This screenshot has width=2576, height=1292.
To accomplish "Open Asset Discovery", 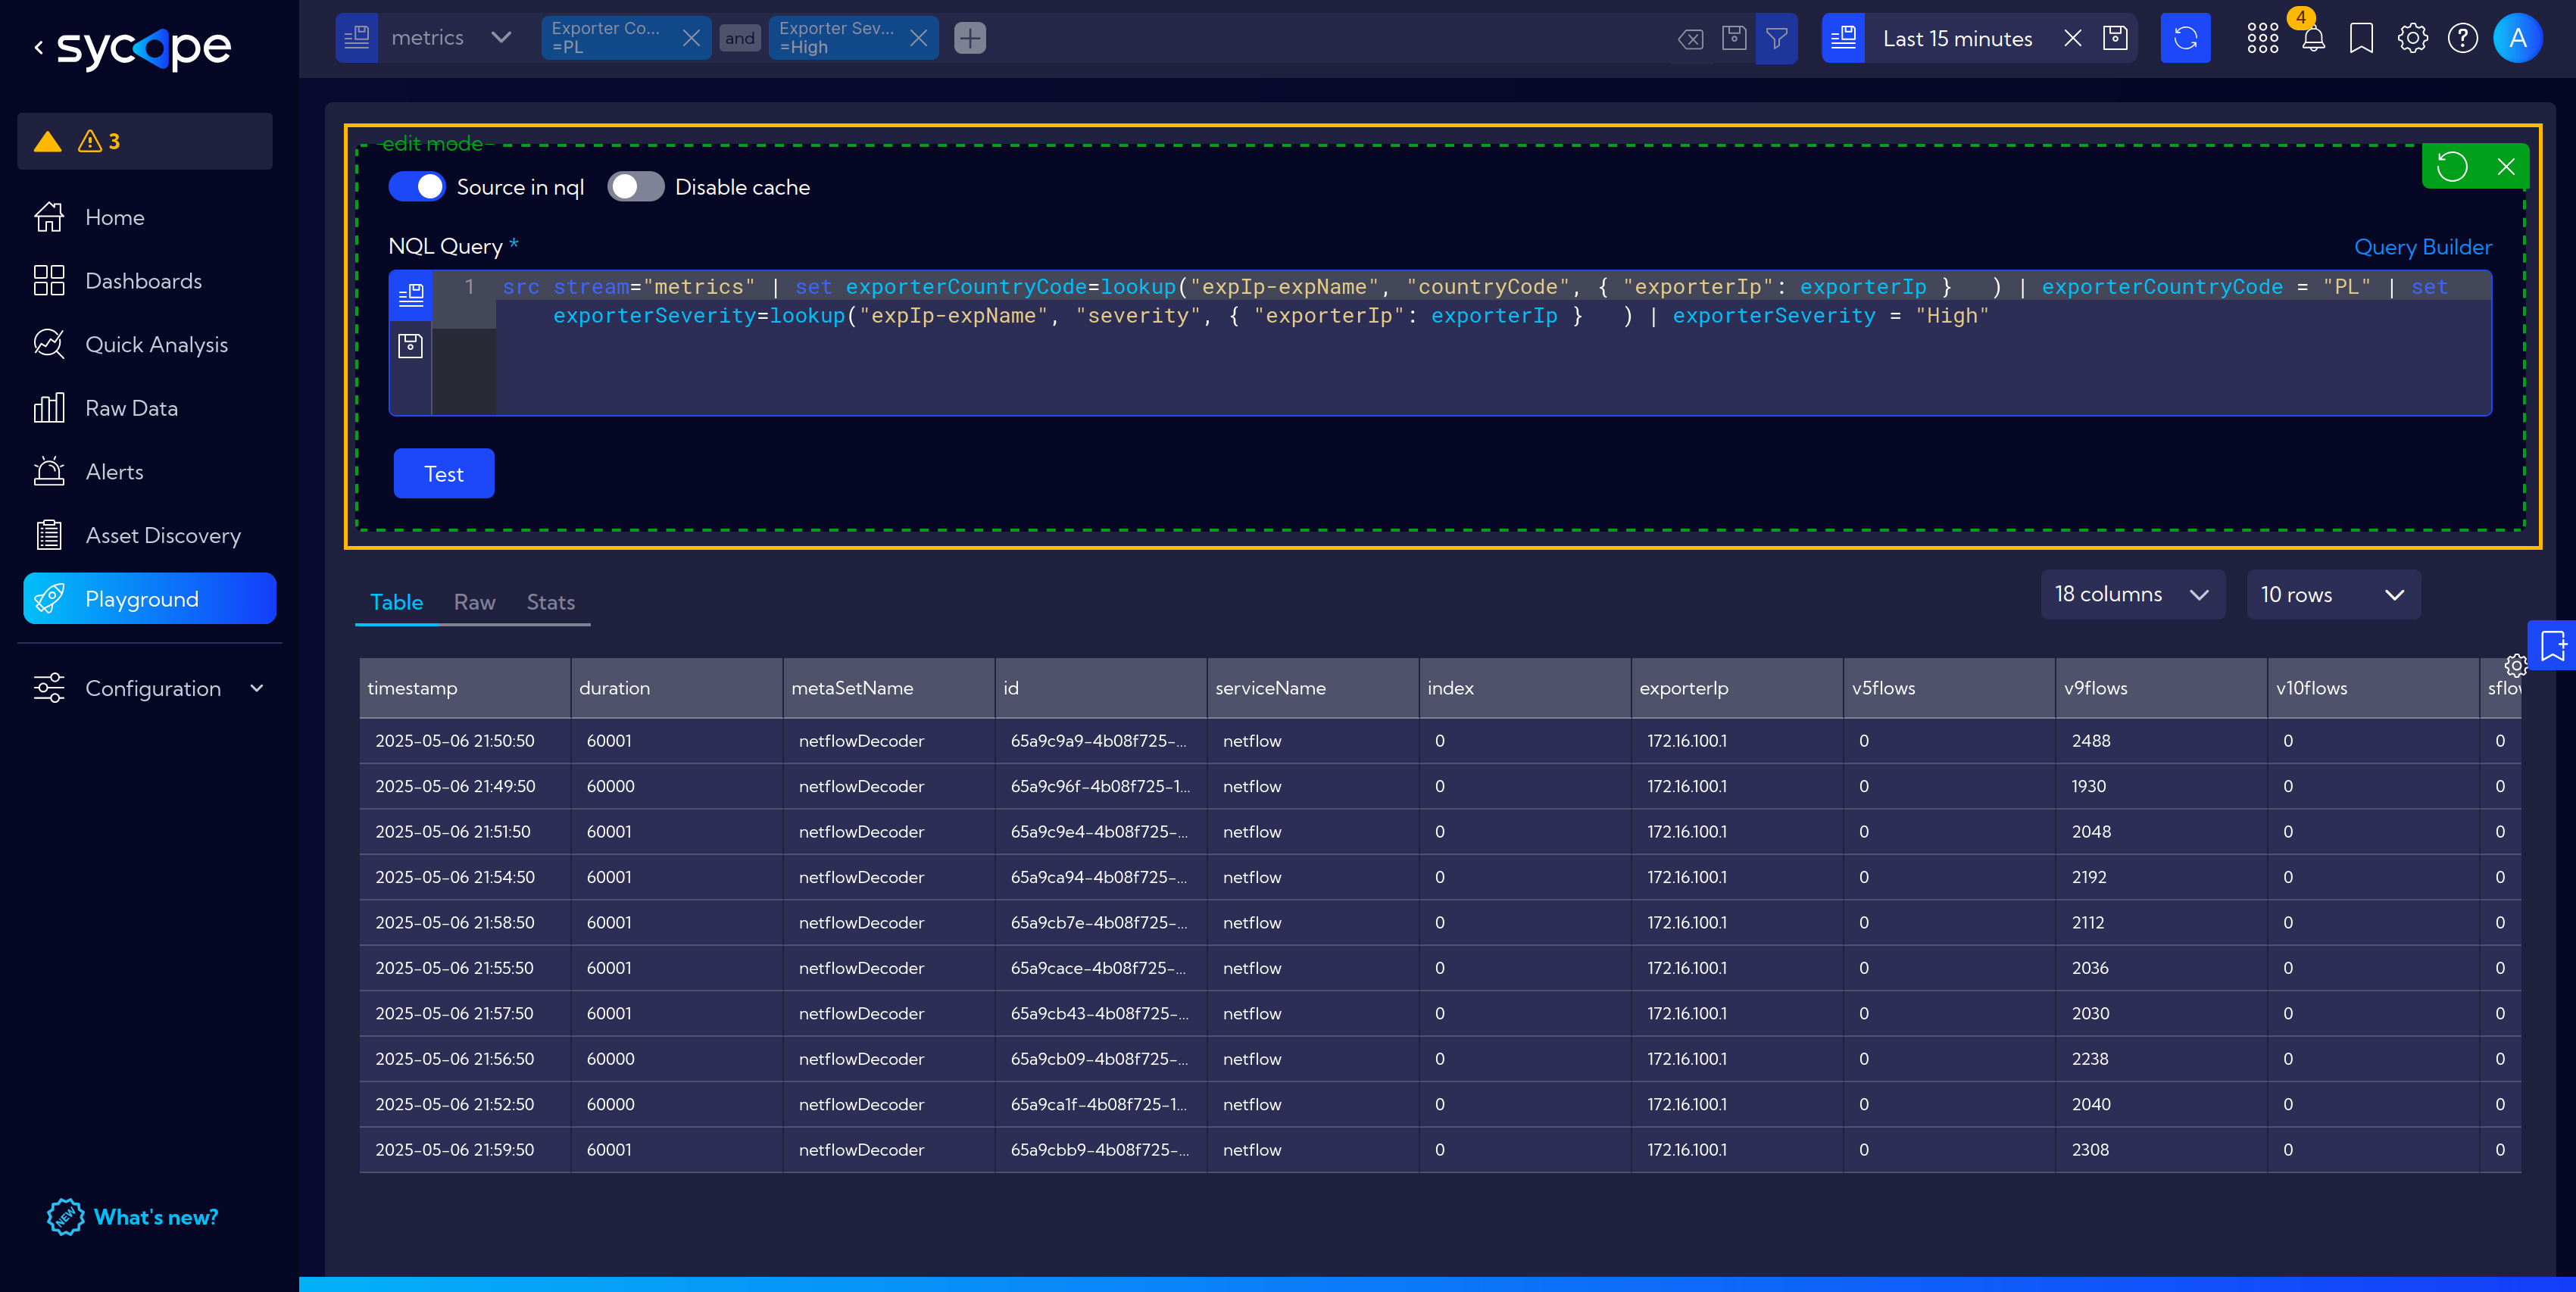I will pyautogui.click(x=163, y=535).
